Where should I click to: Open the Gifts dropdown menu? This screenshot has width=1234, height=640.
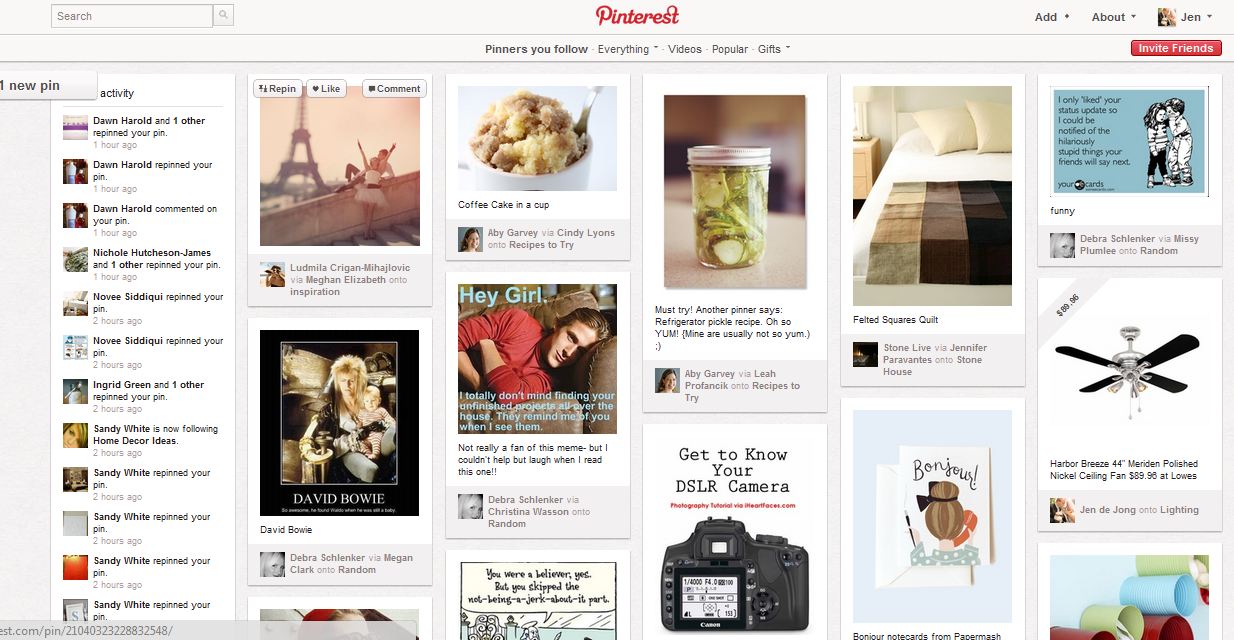tap(774, 49)
